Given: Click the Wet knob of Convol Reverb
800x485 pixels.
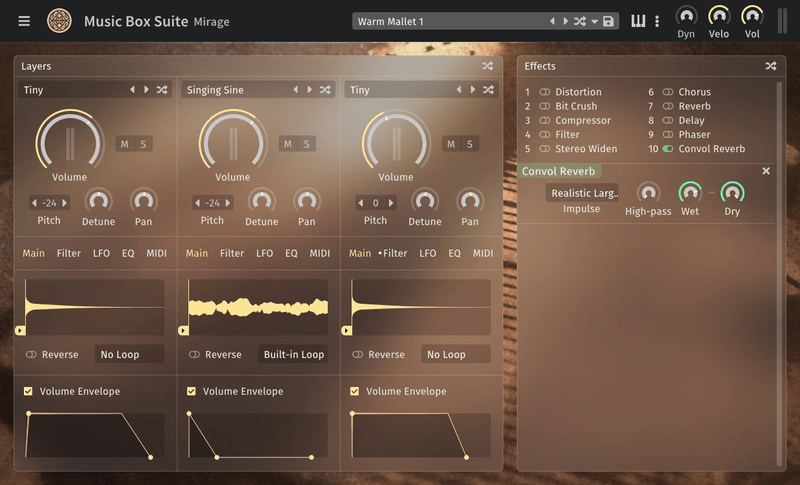Looking at the screenshot, I should pos(690,193).
